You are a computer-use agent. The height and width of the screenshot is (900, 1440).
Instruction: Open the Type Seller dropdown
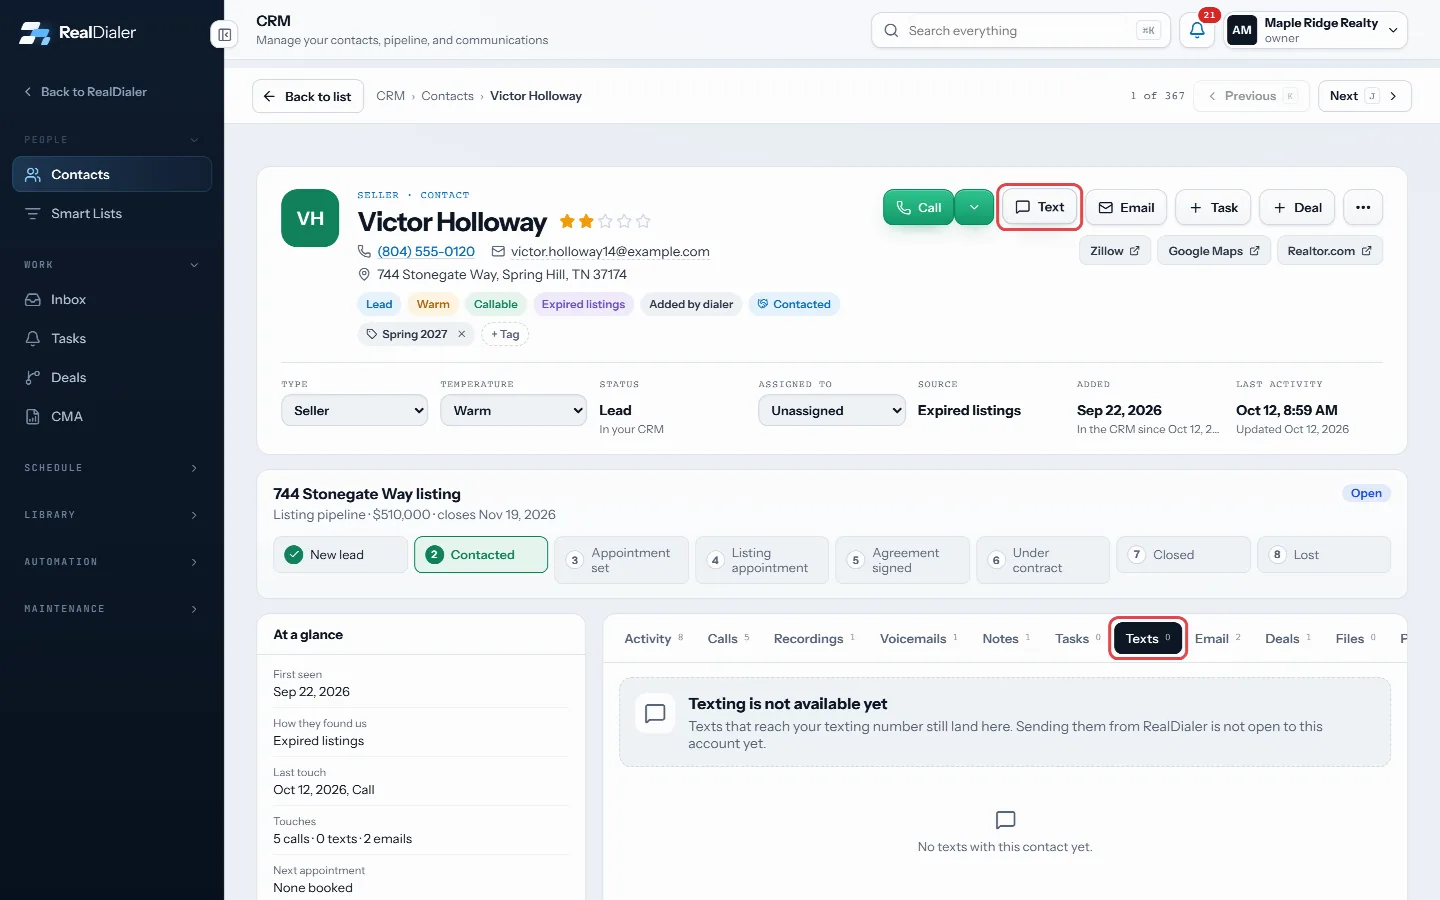click(x=355, y=410)
